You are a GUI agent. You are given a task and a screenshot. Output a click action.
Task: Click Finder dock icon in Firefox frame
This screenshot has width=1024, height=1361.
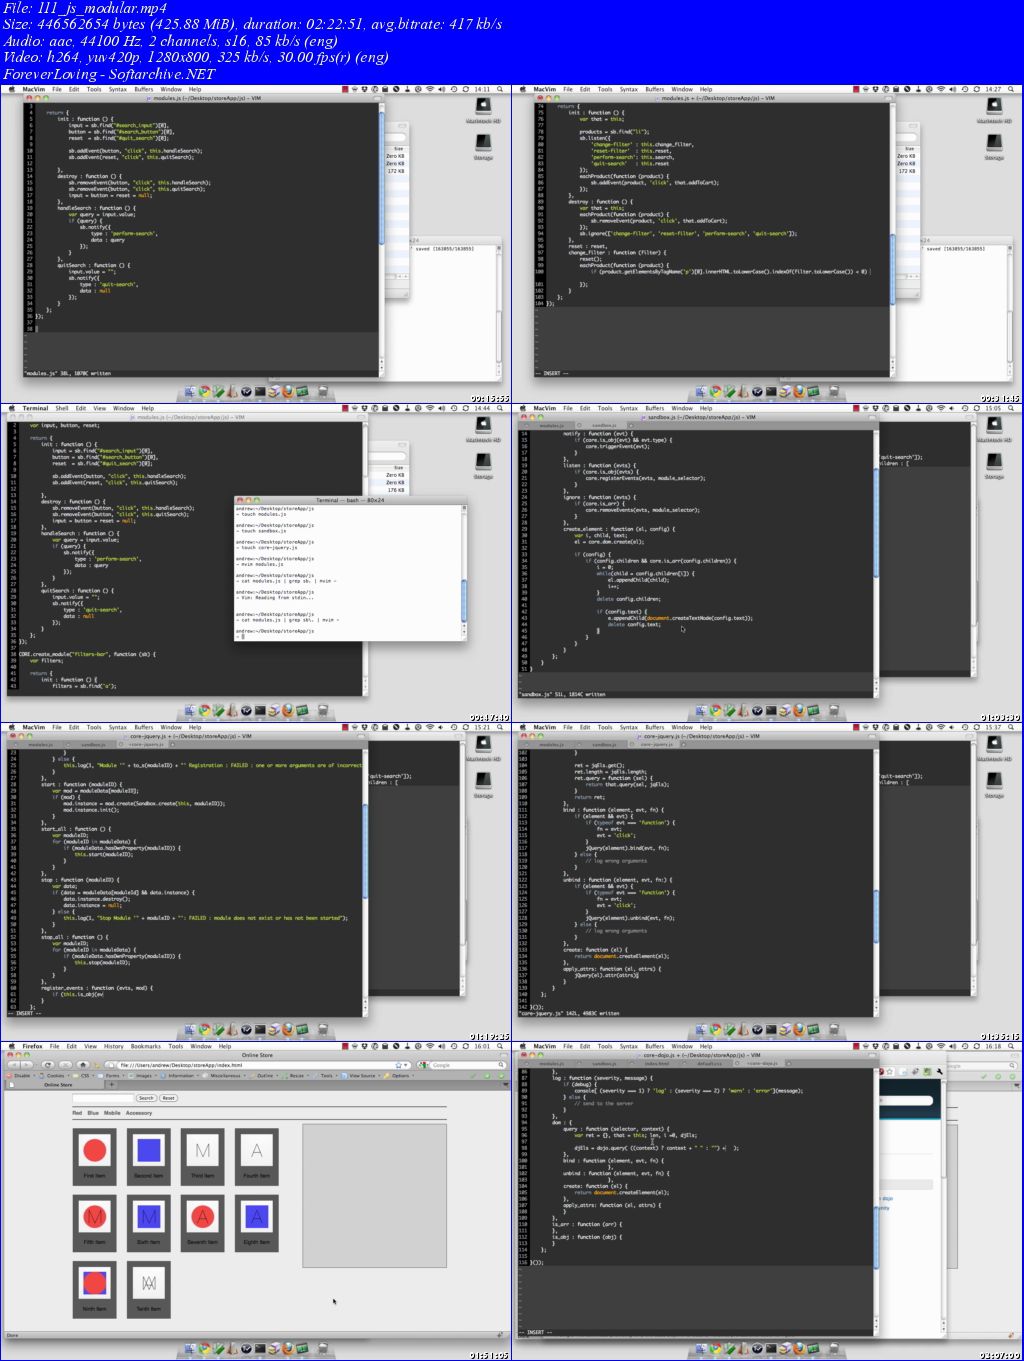(x=191, y=1348)
